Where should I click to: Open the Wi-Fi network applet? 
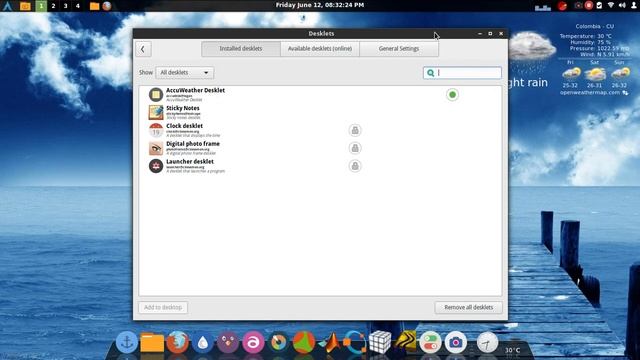pos(611,5)
